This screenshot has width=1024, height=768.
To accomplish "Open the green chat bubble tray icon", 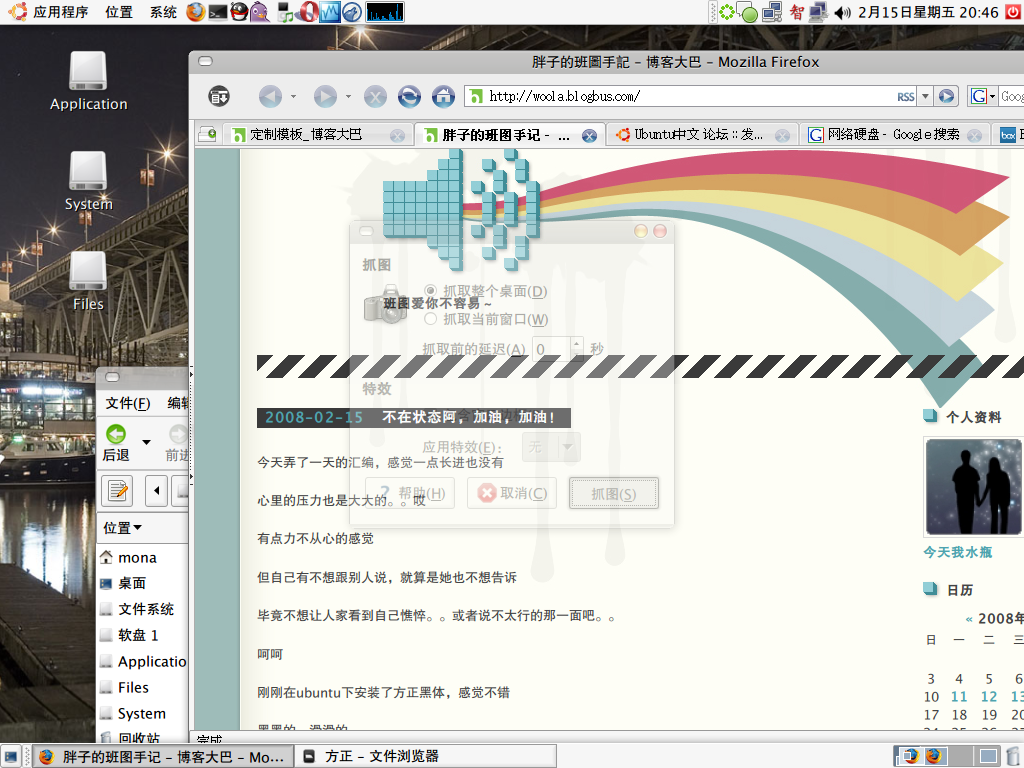I will click(x=748, y=12).
